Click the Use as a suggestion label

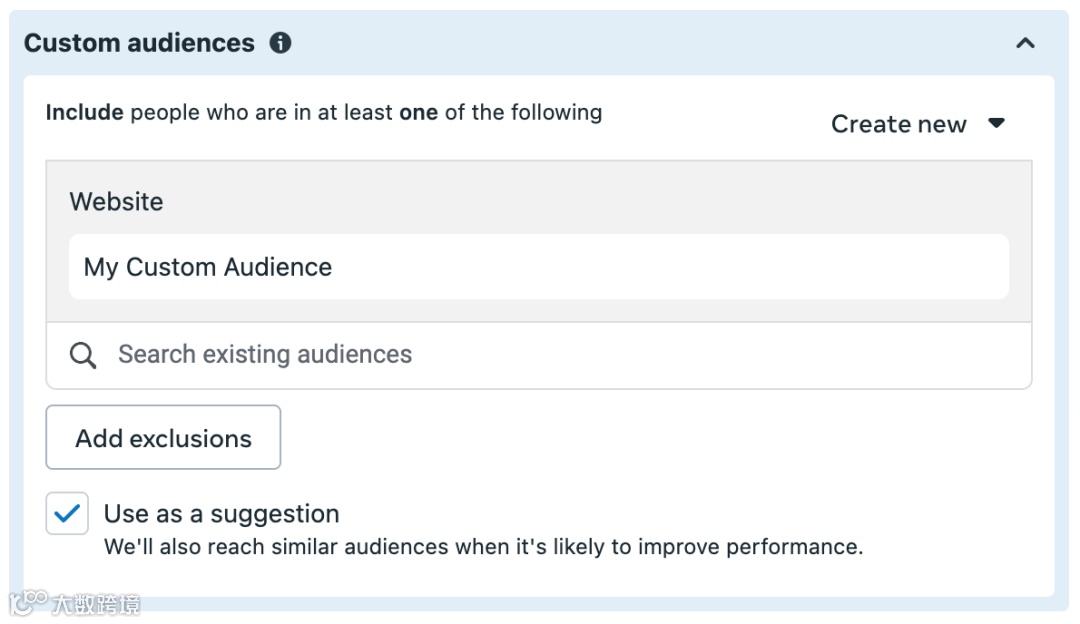222,514
